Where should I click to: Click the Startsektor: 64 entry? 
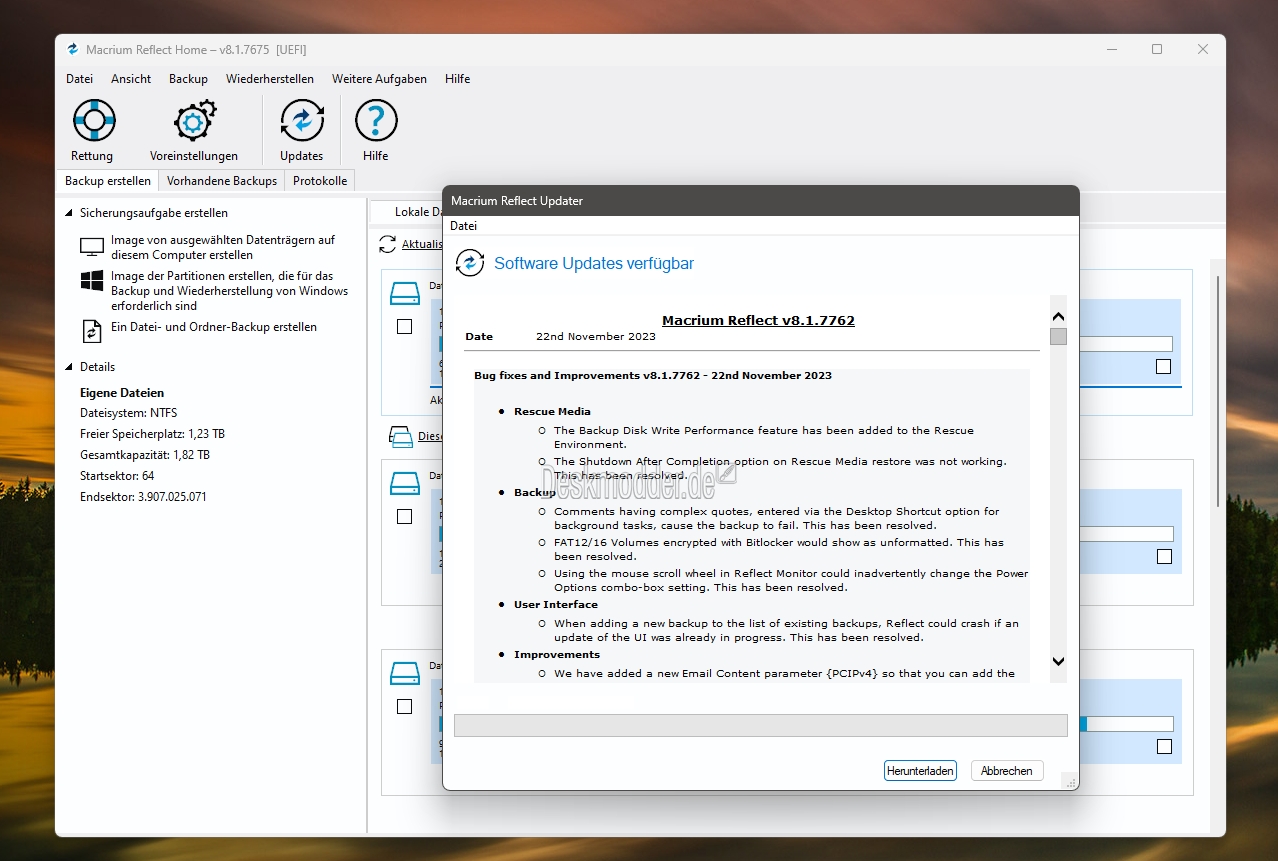[x=117, y=476]
